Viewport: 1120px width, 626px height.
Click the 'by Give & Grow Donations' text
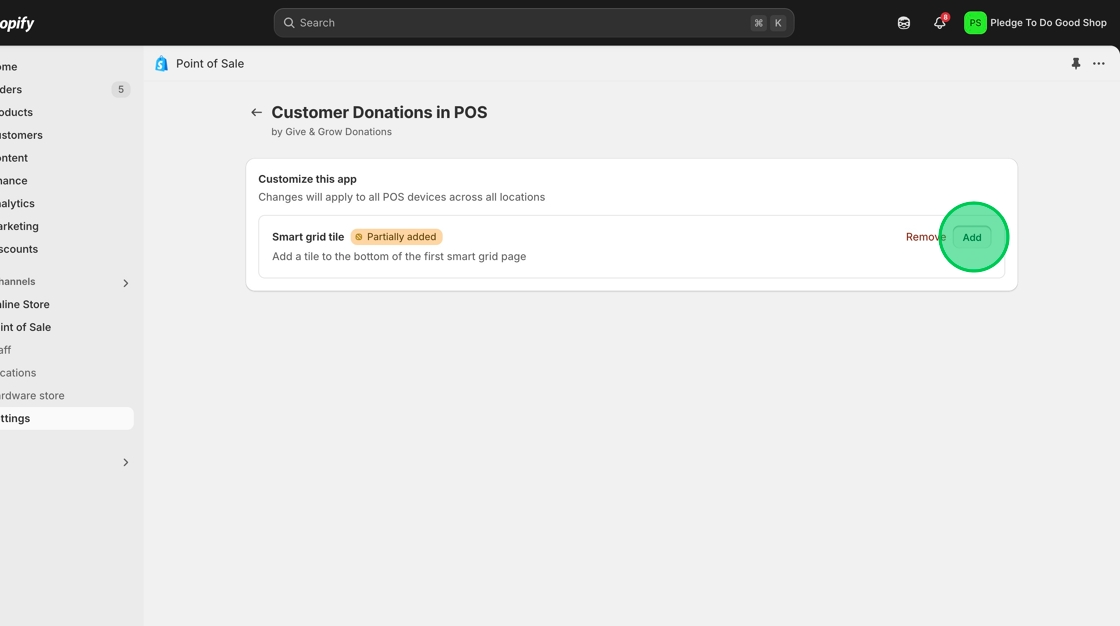[x=331, y=131]
